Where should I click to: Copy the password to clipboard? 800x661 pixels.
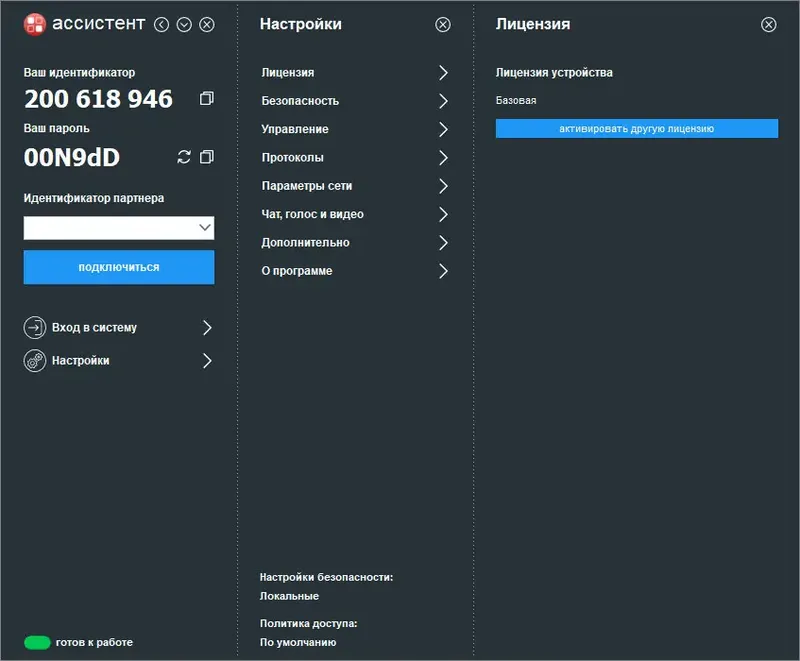(207, 157)
